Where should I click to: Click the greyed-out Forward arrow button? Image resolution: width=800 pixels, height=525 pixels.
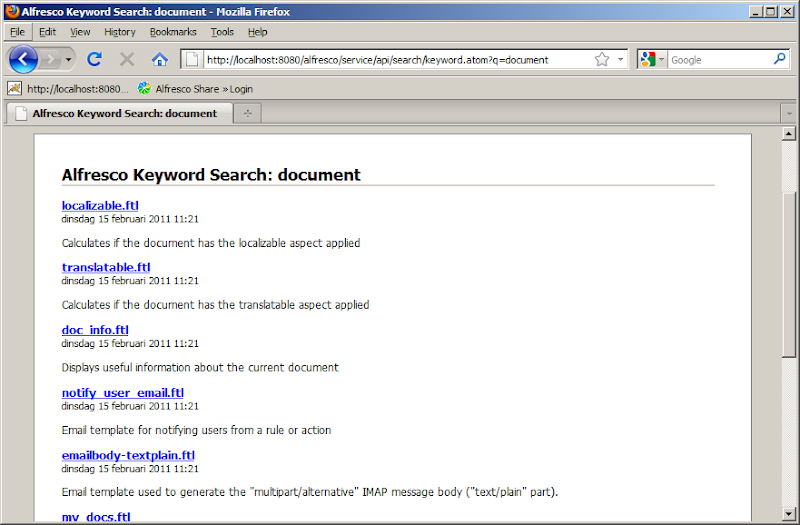click(50, 60)
